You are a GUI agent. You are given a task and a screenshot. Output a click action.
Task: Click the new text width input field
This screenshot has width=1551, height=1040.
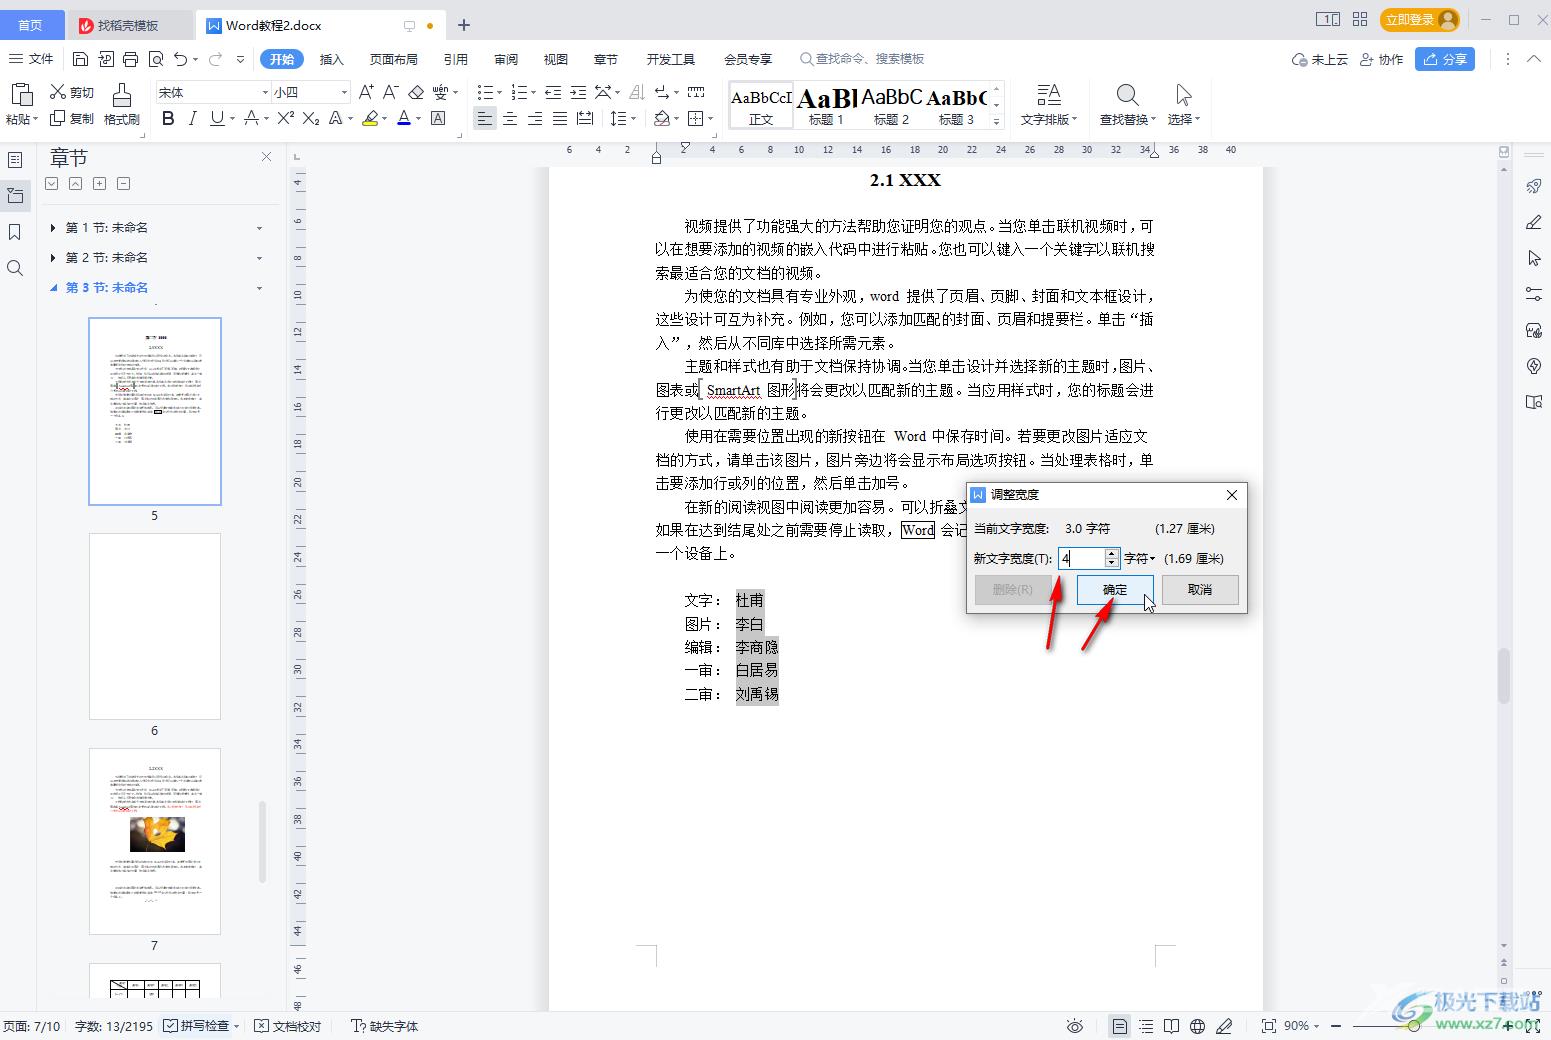click(x=1081, y=558)
